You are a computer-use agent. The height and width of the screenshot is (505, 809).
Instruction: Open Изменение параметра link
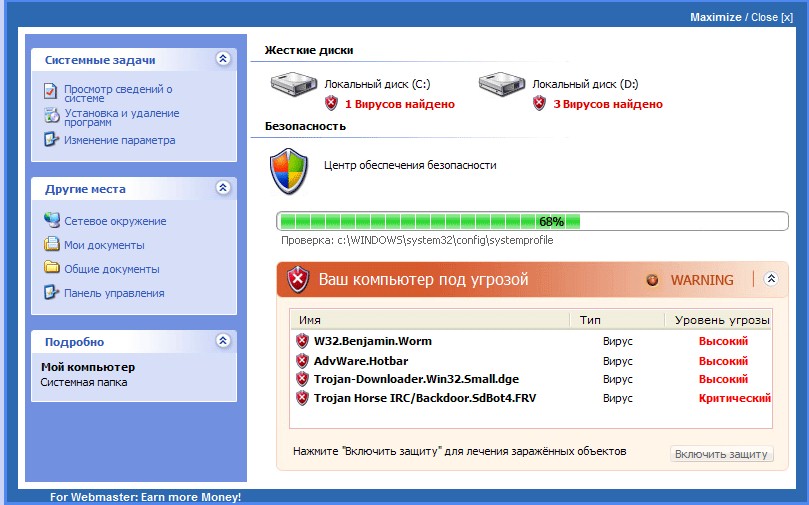click(120, 140)
